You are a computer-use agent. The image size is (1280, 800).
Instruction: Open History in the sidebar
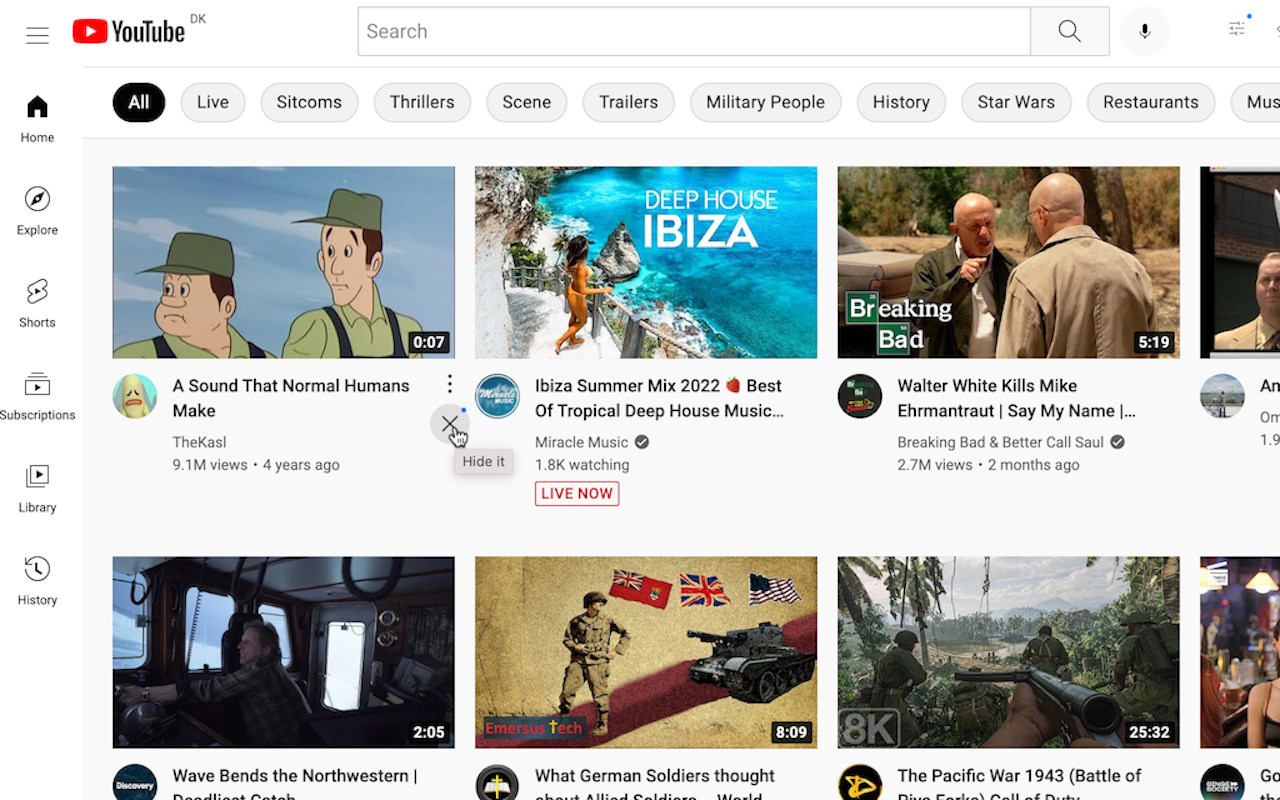tap(37, 581)
